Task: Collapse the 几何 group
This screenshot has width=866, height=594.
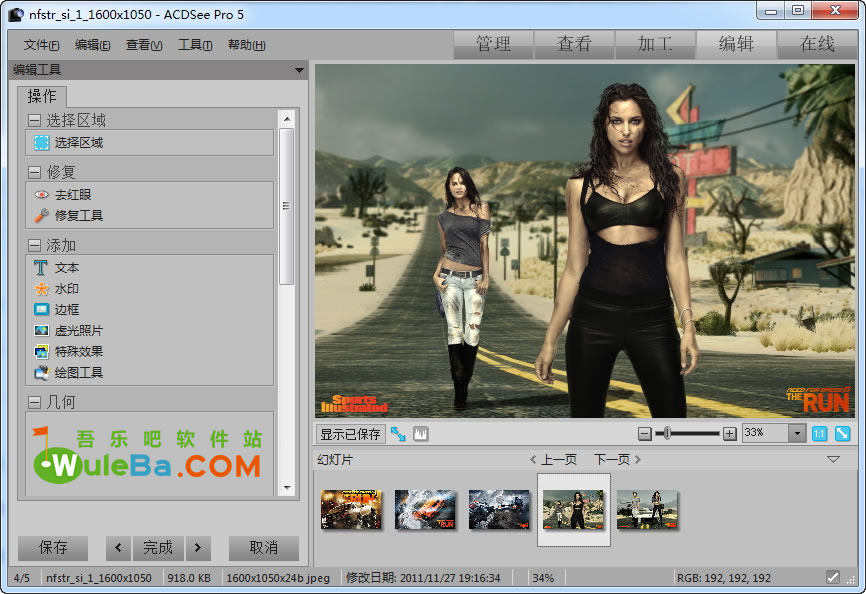Action: (x=34, y=402)
